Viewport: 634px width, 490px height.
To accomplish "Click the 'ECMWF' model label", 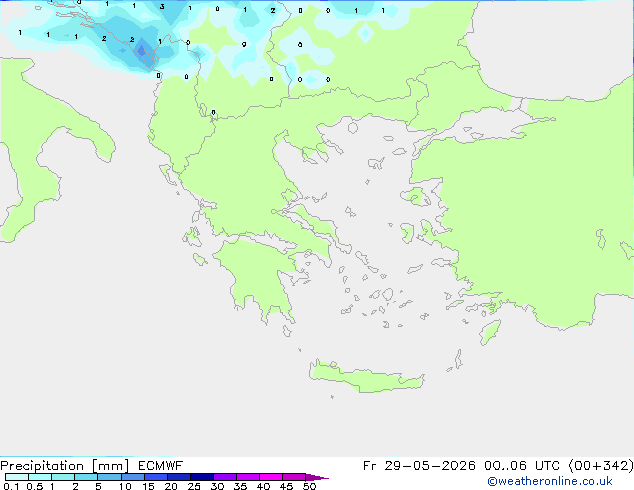I will point(161,466).
